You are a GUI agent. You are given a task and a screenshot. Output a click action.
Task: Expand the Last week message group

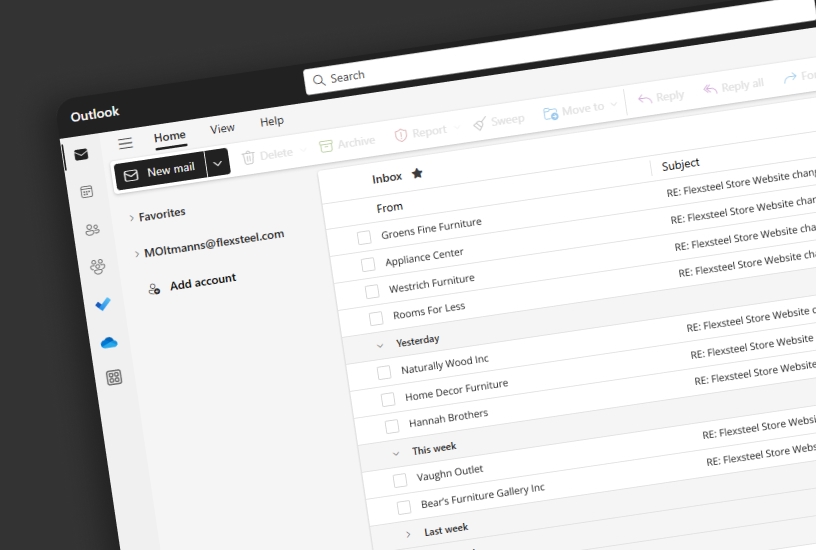[x=408, y=534]
